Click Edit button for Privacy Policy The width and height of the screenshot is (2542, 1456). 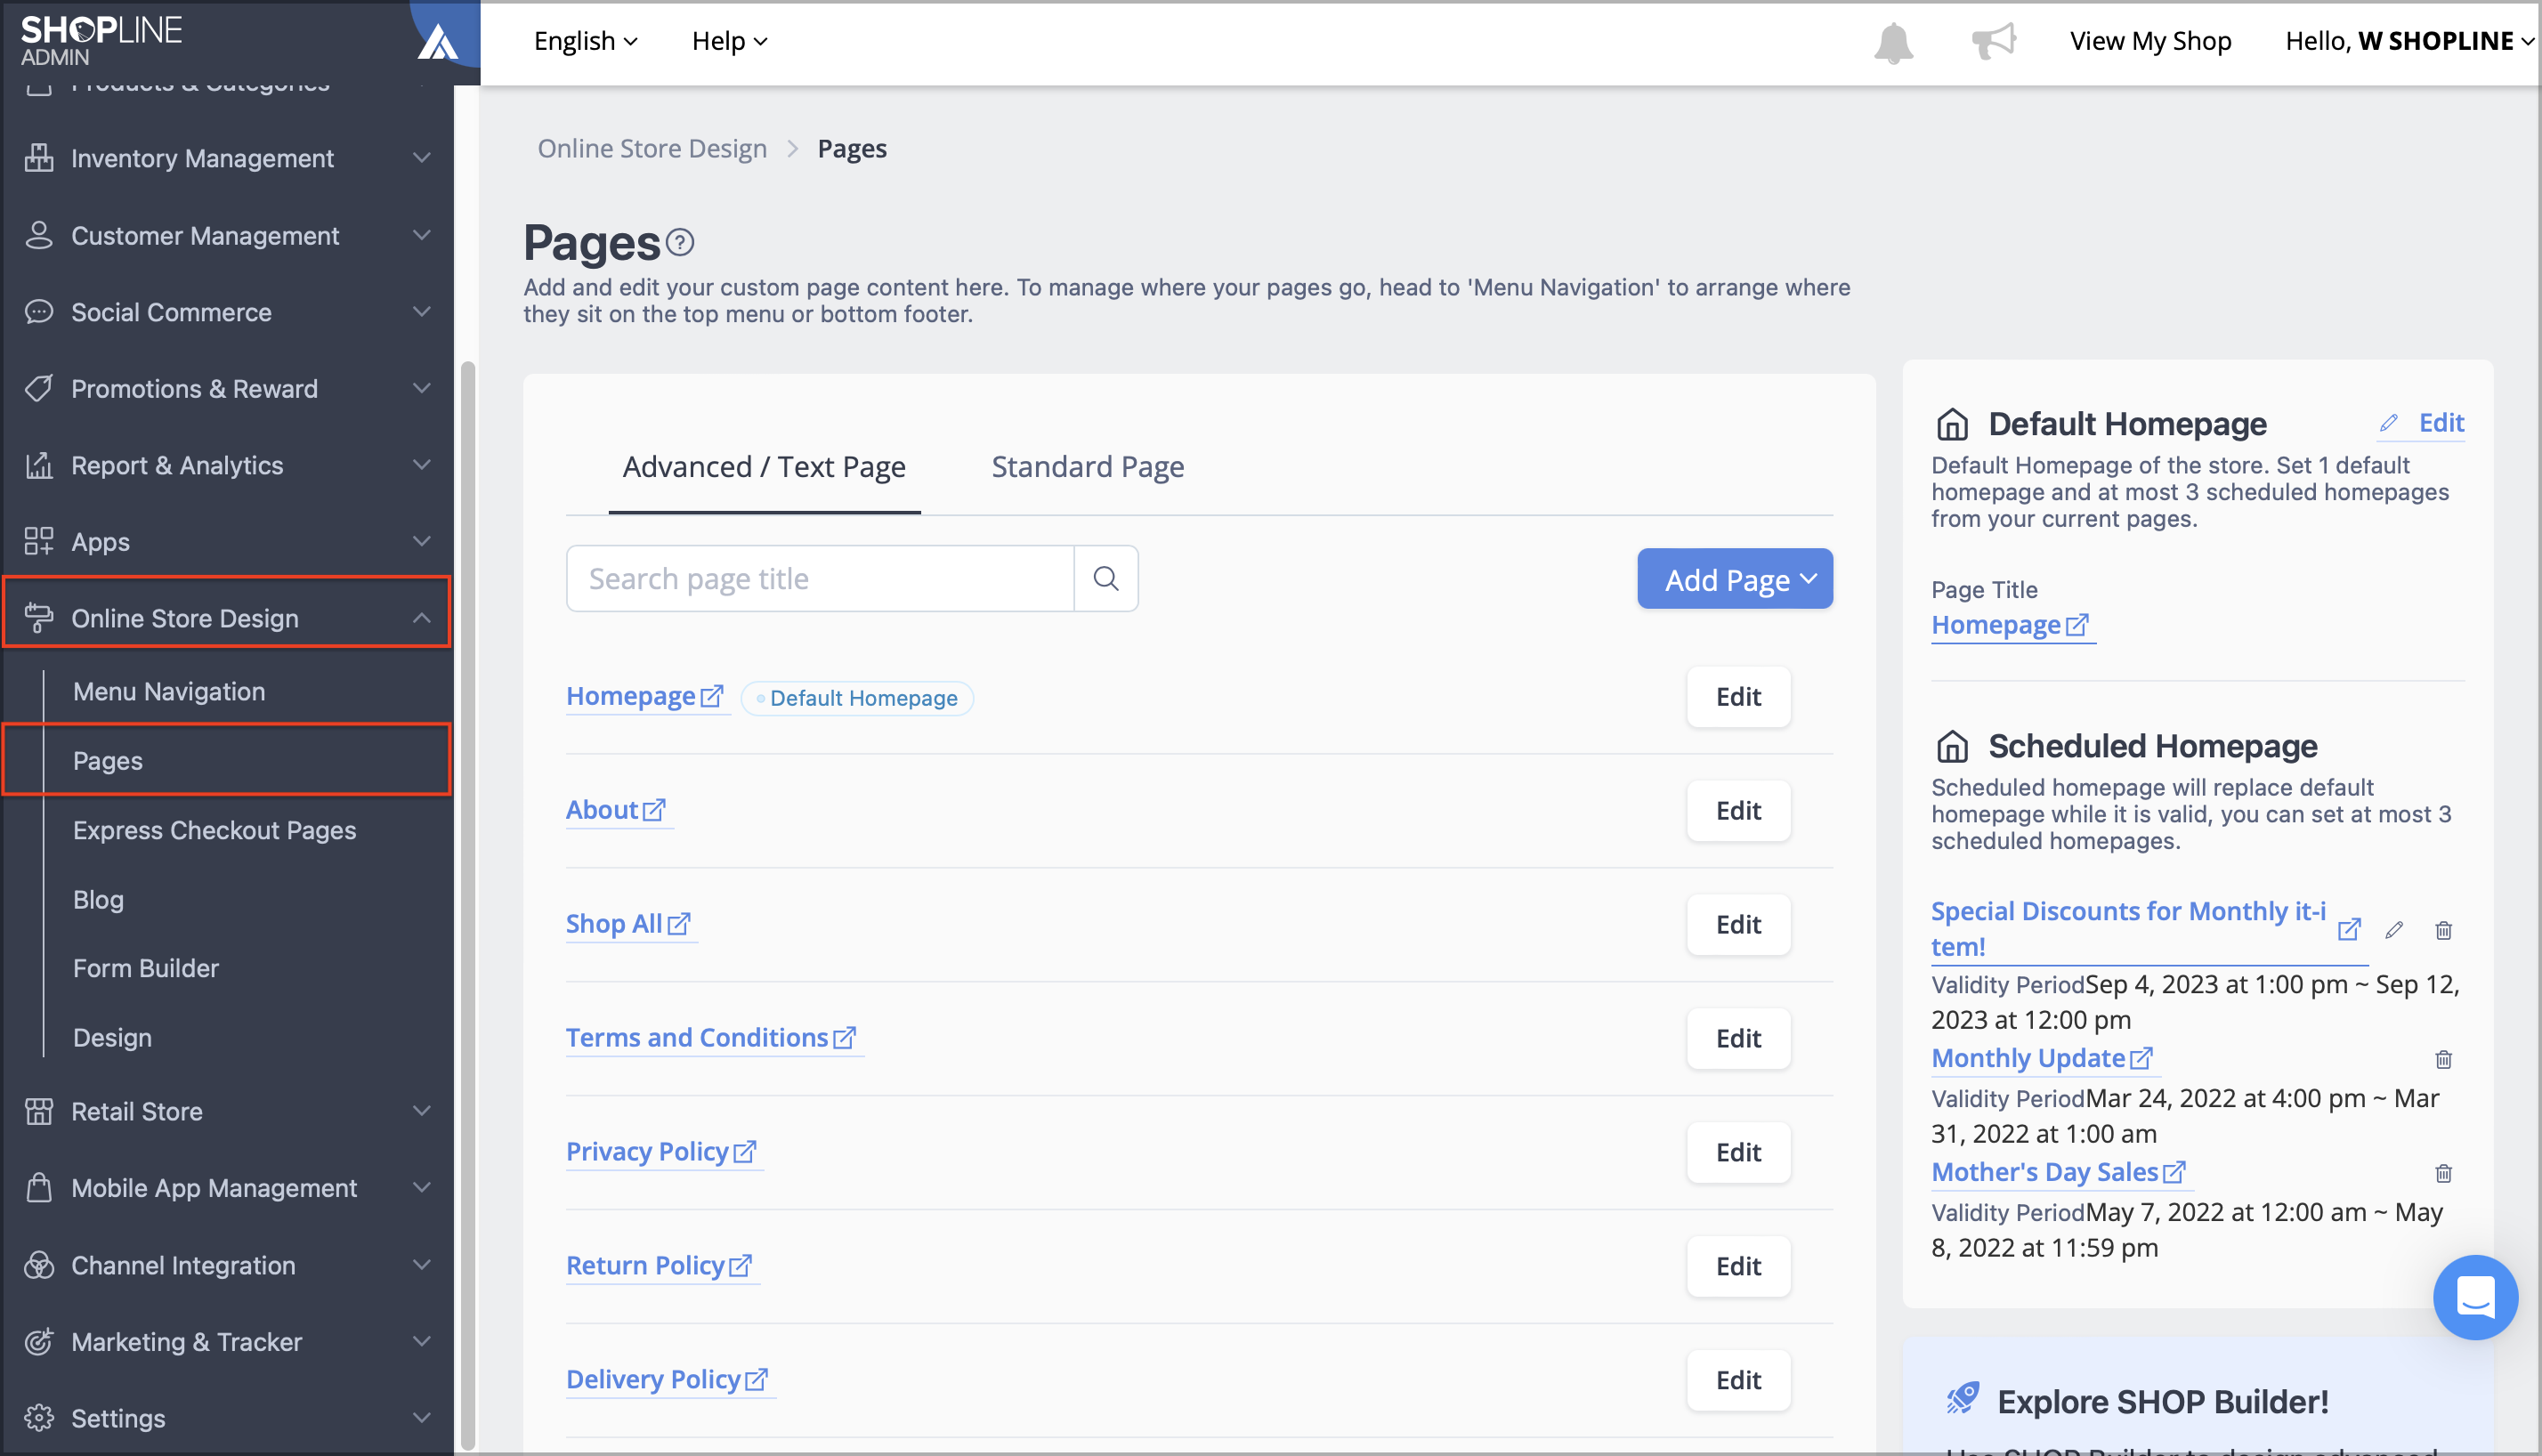tap(1738, 1153)
